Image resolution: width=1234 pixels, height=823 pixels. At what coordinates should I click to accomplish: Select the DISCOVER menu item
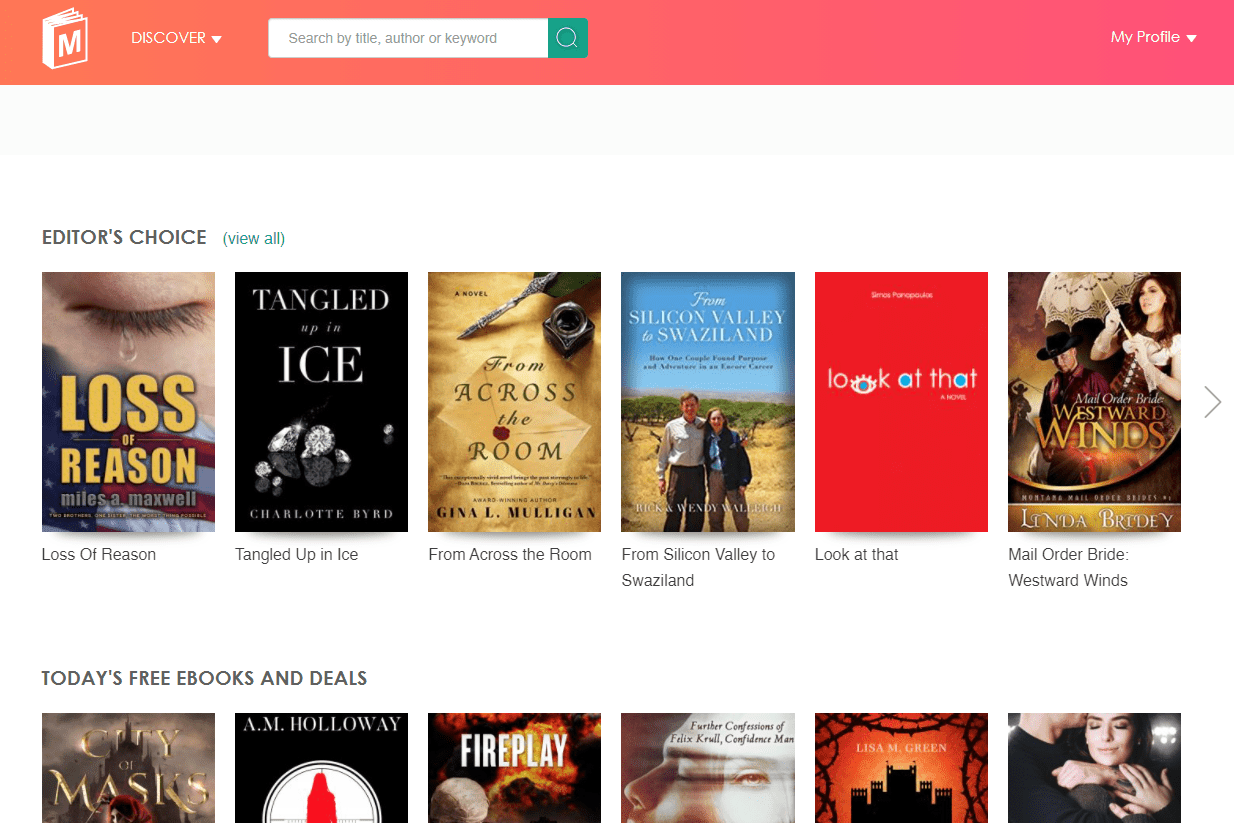pos(168,37)
